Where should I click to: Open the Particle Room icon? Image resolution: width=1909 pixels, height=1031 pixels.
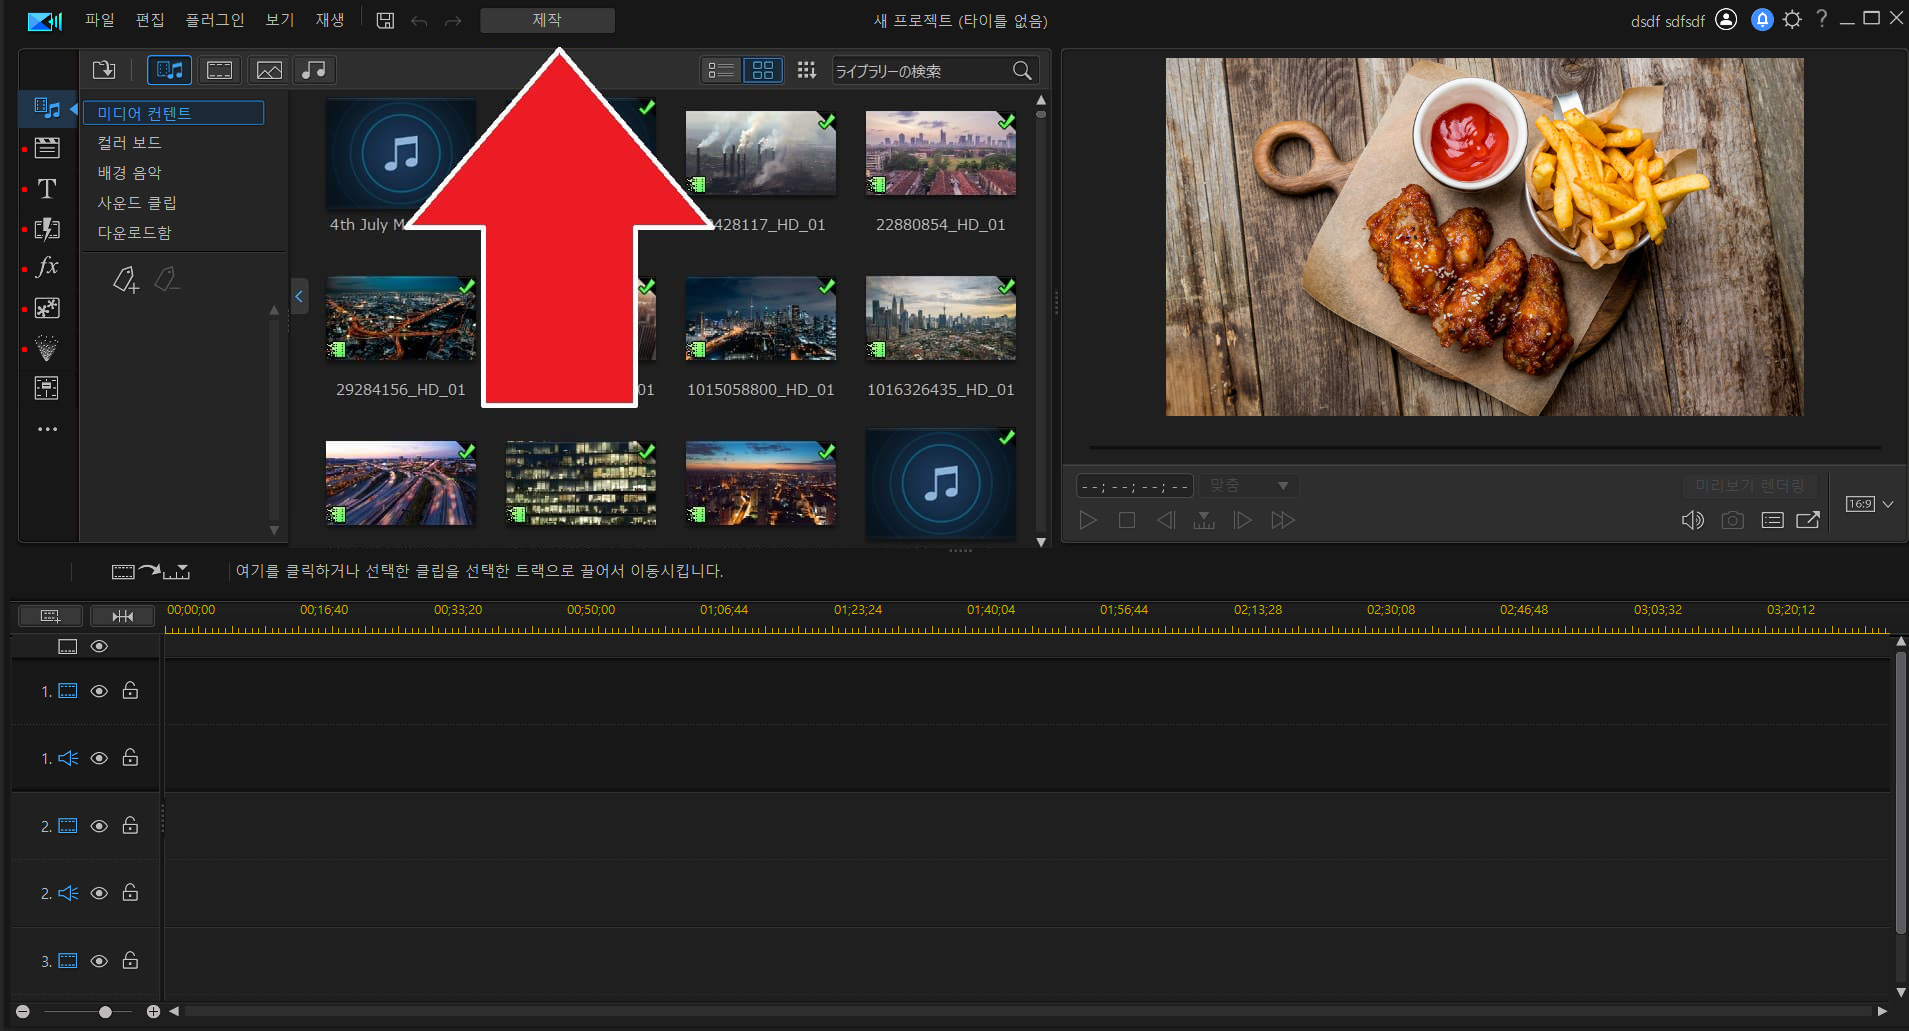47,348
